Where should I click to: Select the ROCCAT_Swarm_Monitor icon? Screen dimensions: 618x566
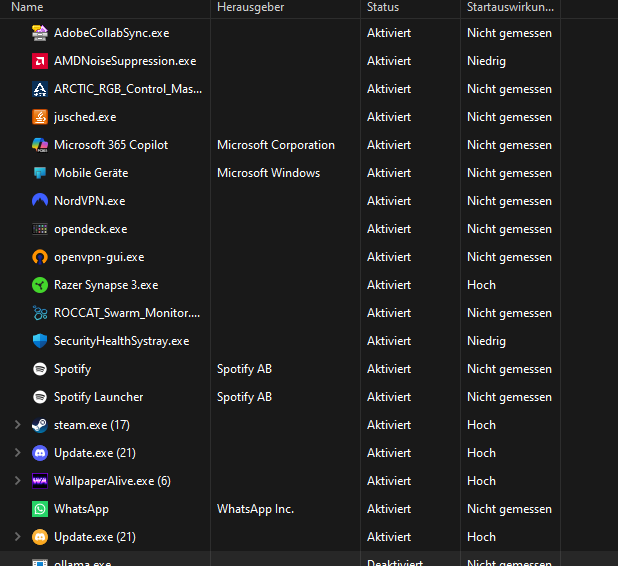point(40,313)
